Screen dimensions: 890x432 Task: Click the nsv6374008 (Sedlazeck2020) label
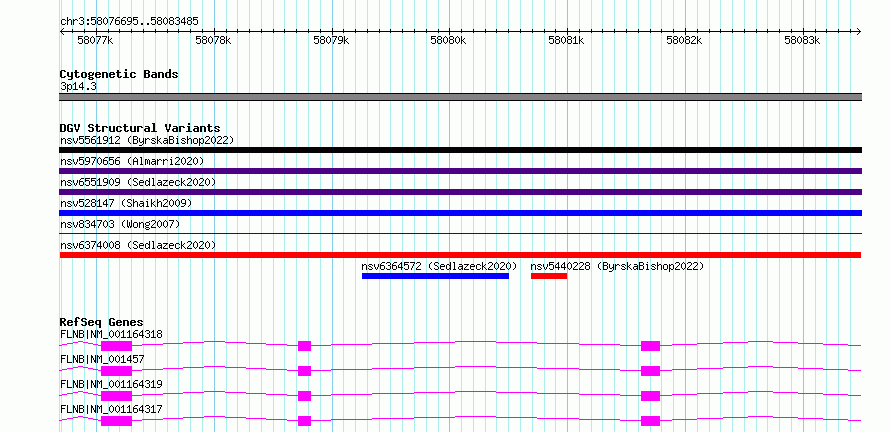[138, 245]
